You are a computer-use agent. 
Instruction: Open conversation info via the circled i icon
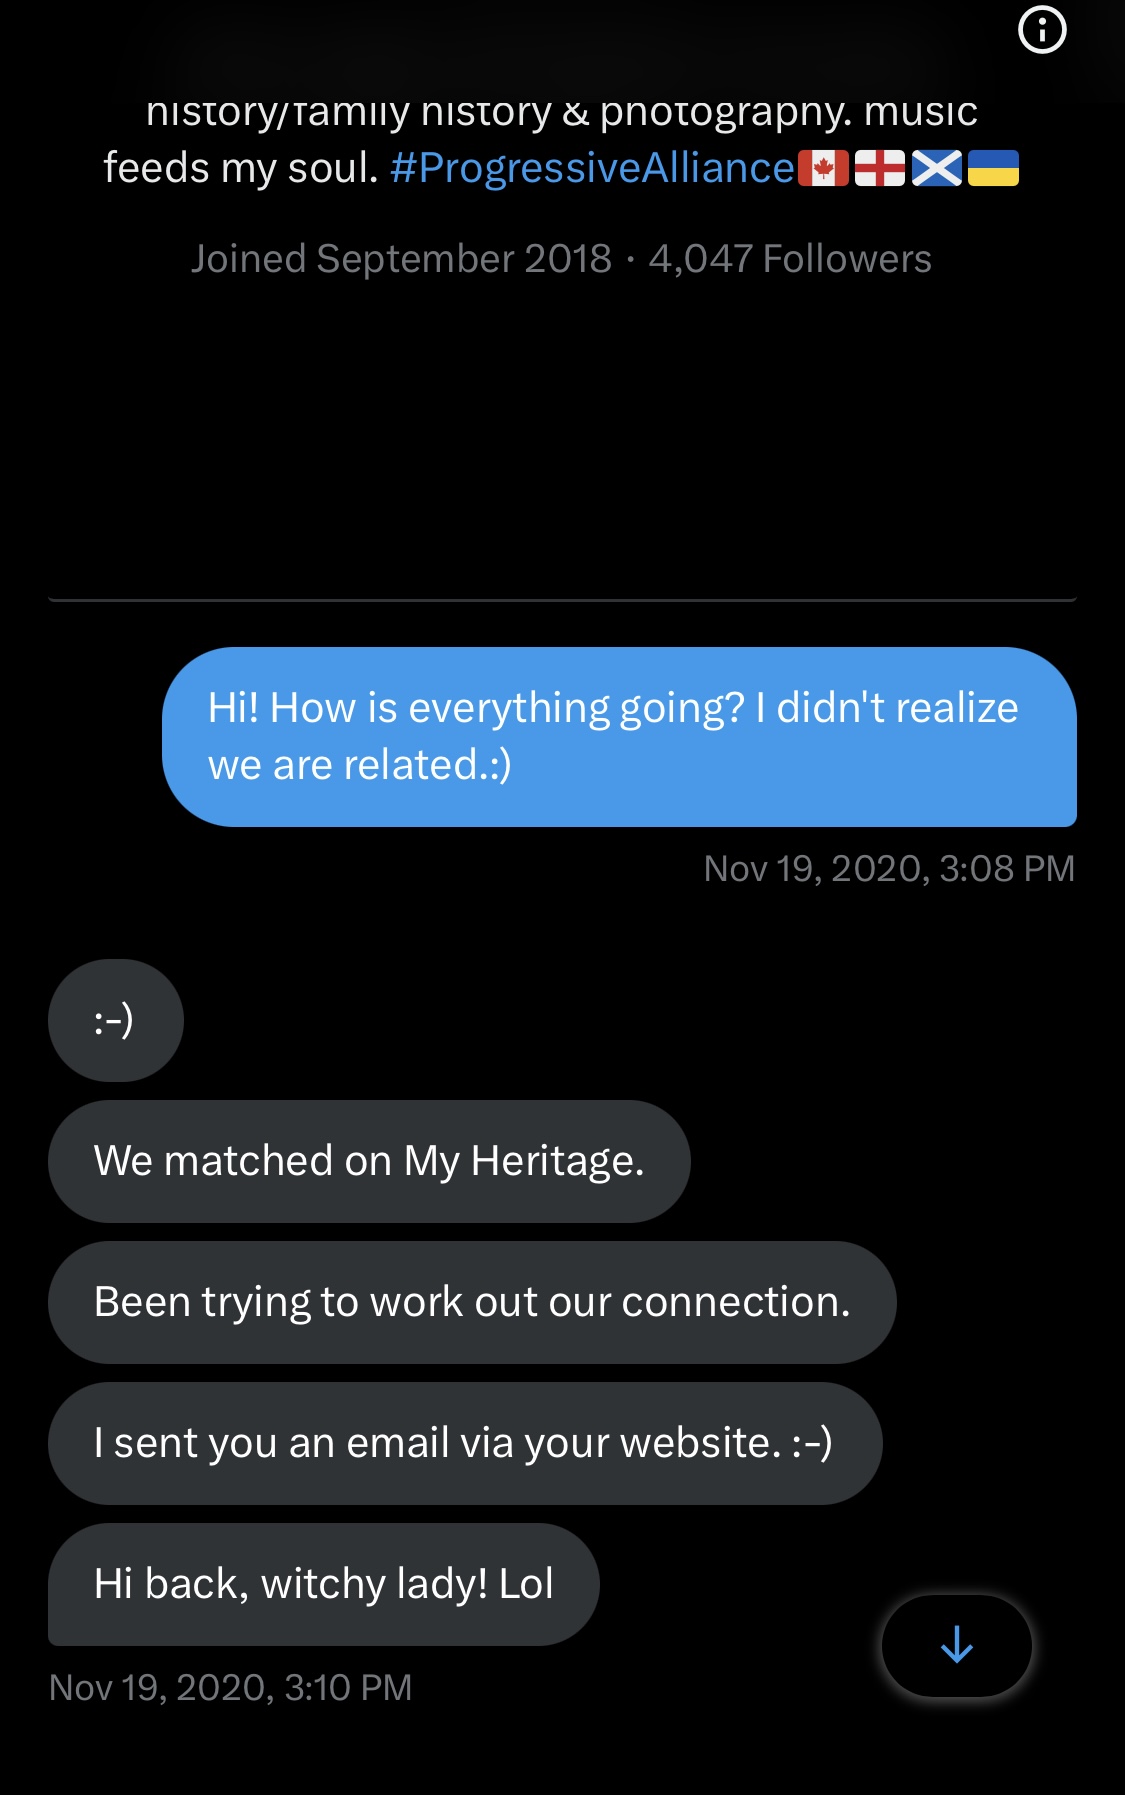click(x=1042, y=30)
